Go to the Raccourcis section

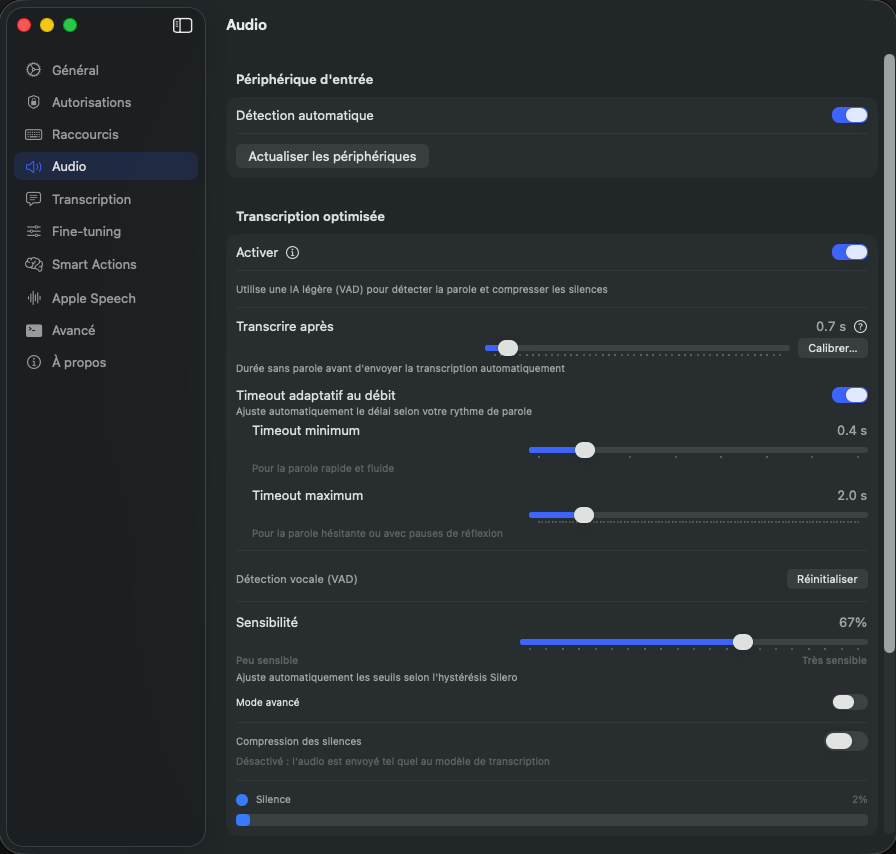[x=106, y=134]
